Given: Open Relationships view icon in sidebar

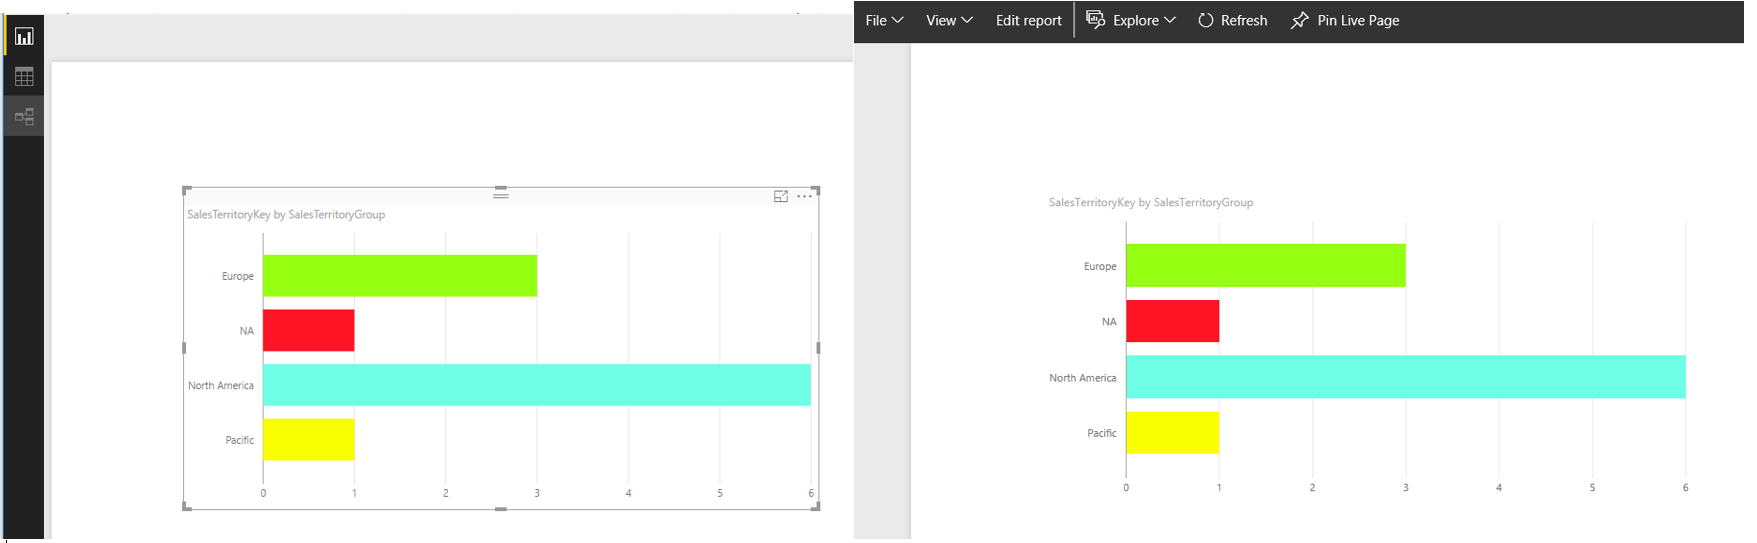Looking at the screenshot, I should [x=24, y=116].
